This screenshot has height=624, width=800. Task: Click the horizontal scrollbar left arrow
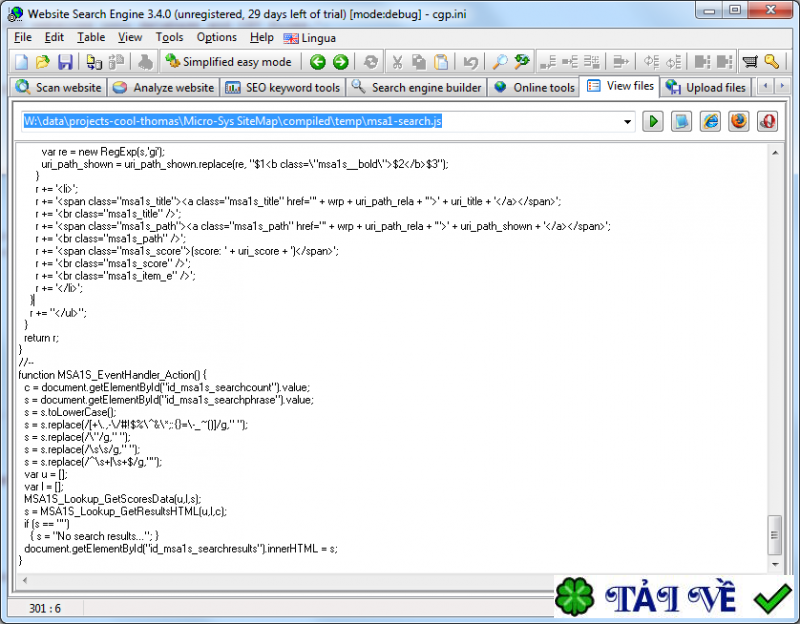click(x=24, y=580)
